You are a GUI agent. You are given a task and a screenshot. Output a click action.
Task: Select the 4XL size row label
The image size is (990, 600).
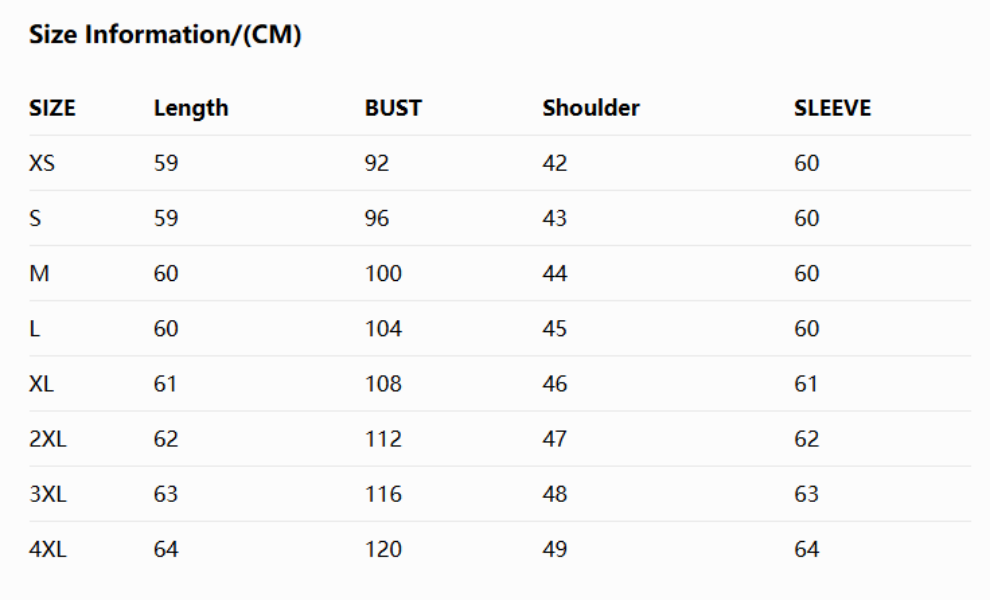[47, 548]
